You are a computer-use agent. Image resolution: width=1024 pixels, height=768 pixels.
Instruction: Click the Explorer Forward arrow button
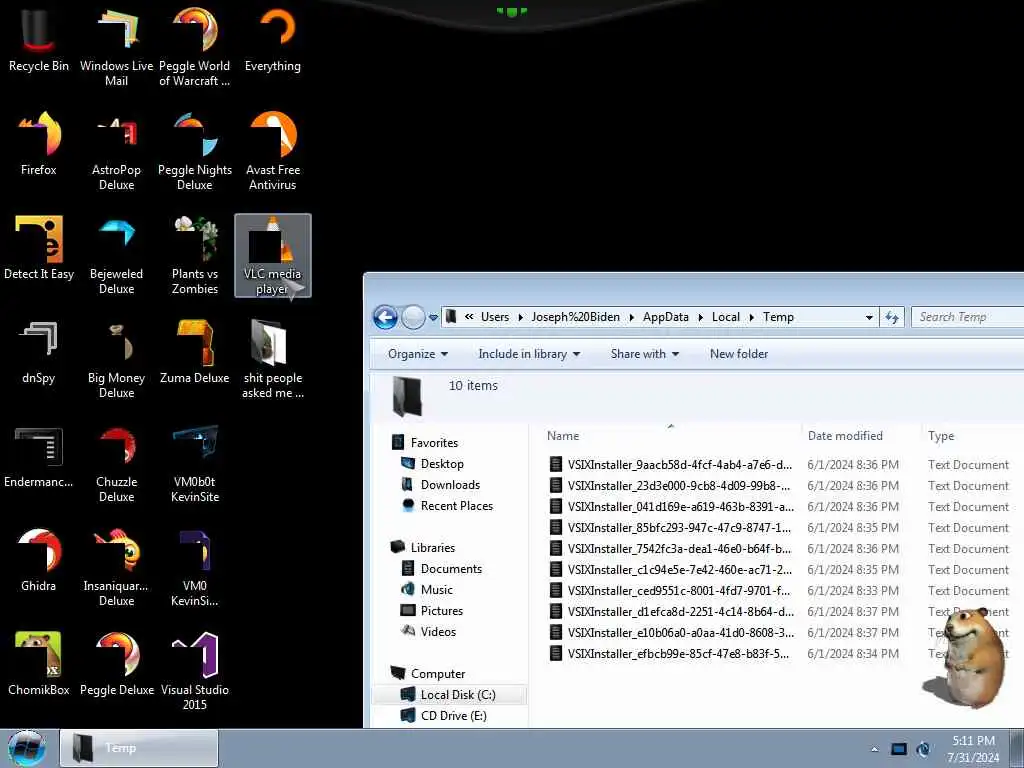[x=413, y=317]
